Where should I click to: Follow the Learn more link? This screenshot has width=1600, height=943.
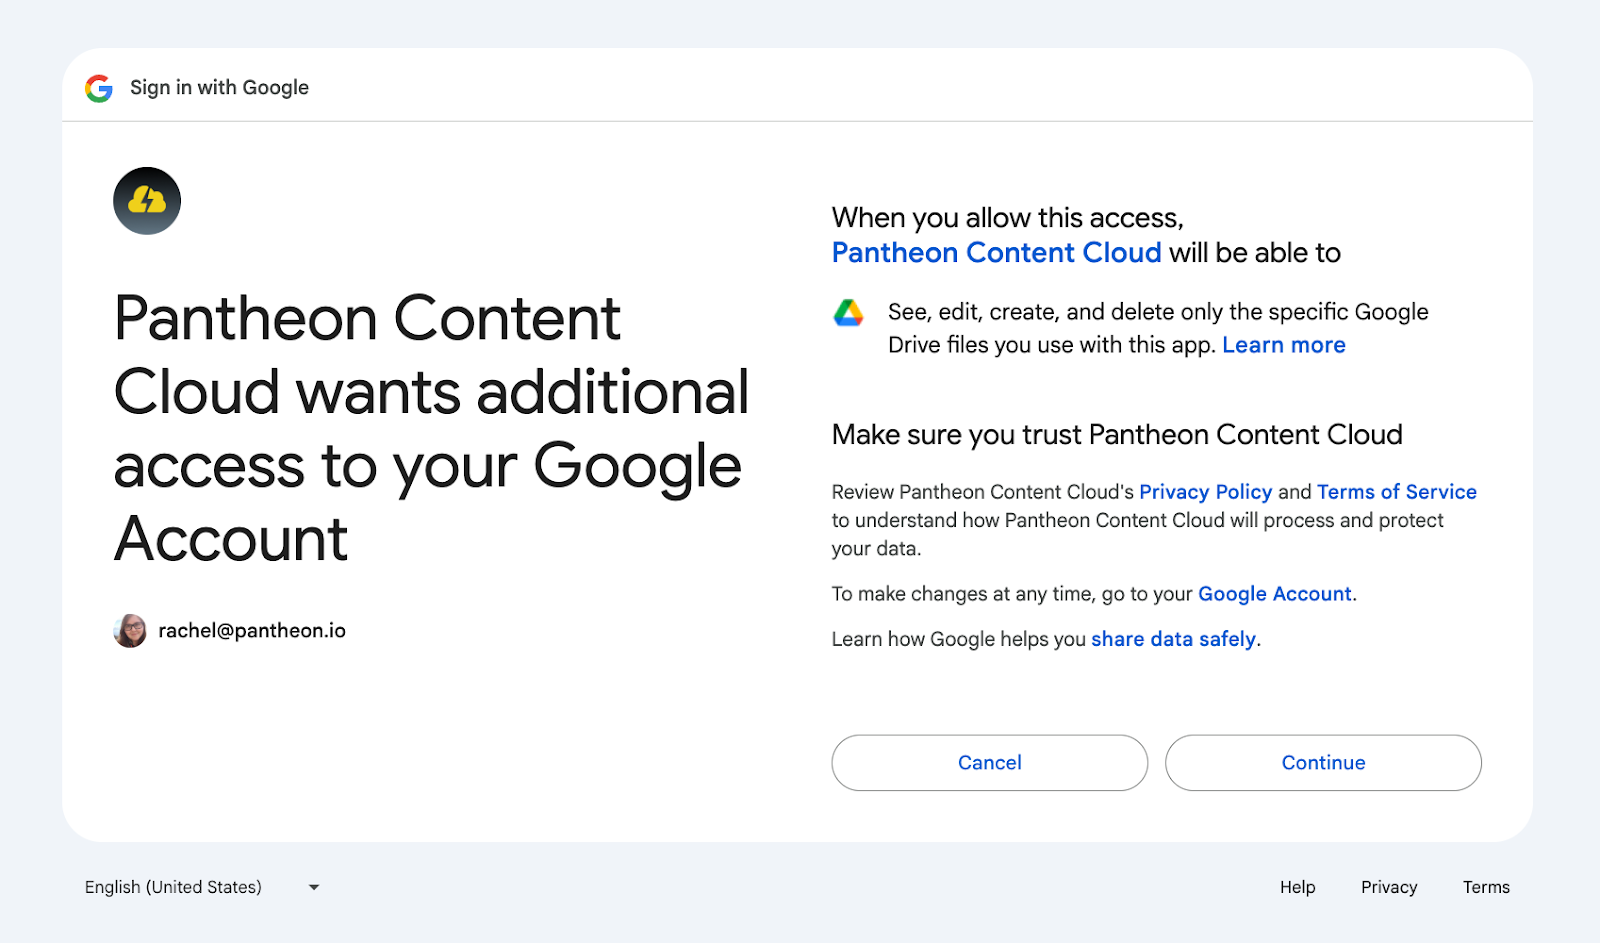click(x=1283, y=345)
